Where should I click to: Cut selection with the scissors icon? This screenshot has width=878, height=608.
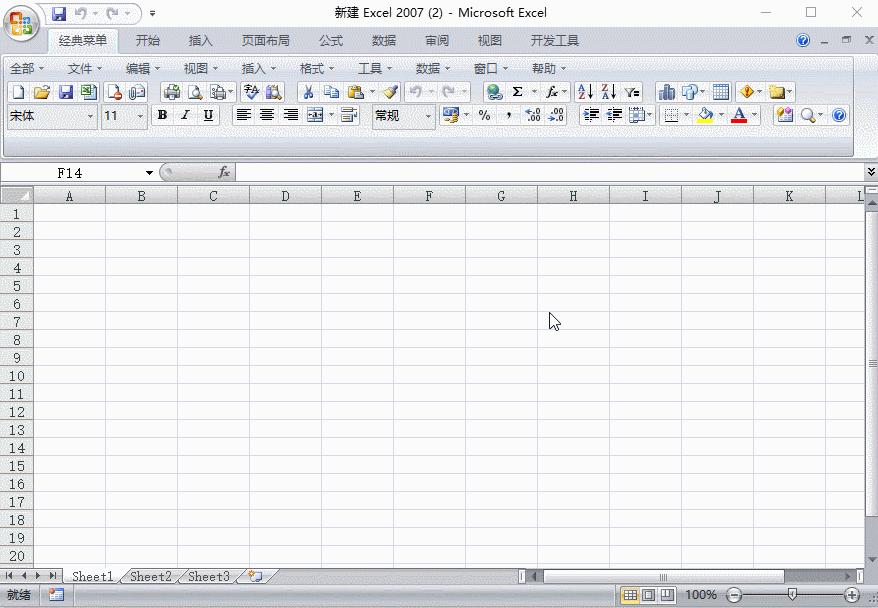pyautogui.click(x=308, y=92)
